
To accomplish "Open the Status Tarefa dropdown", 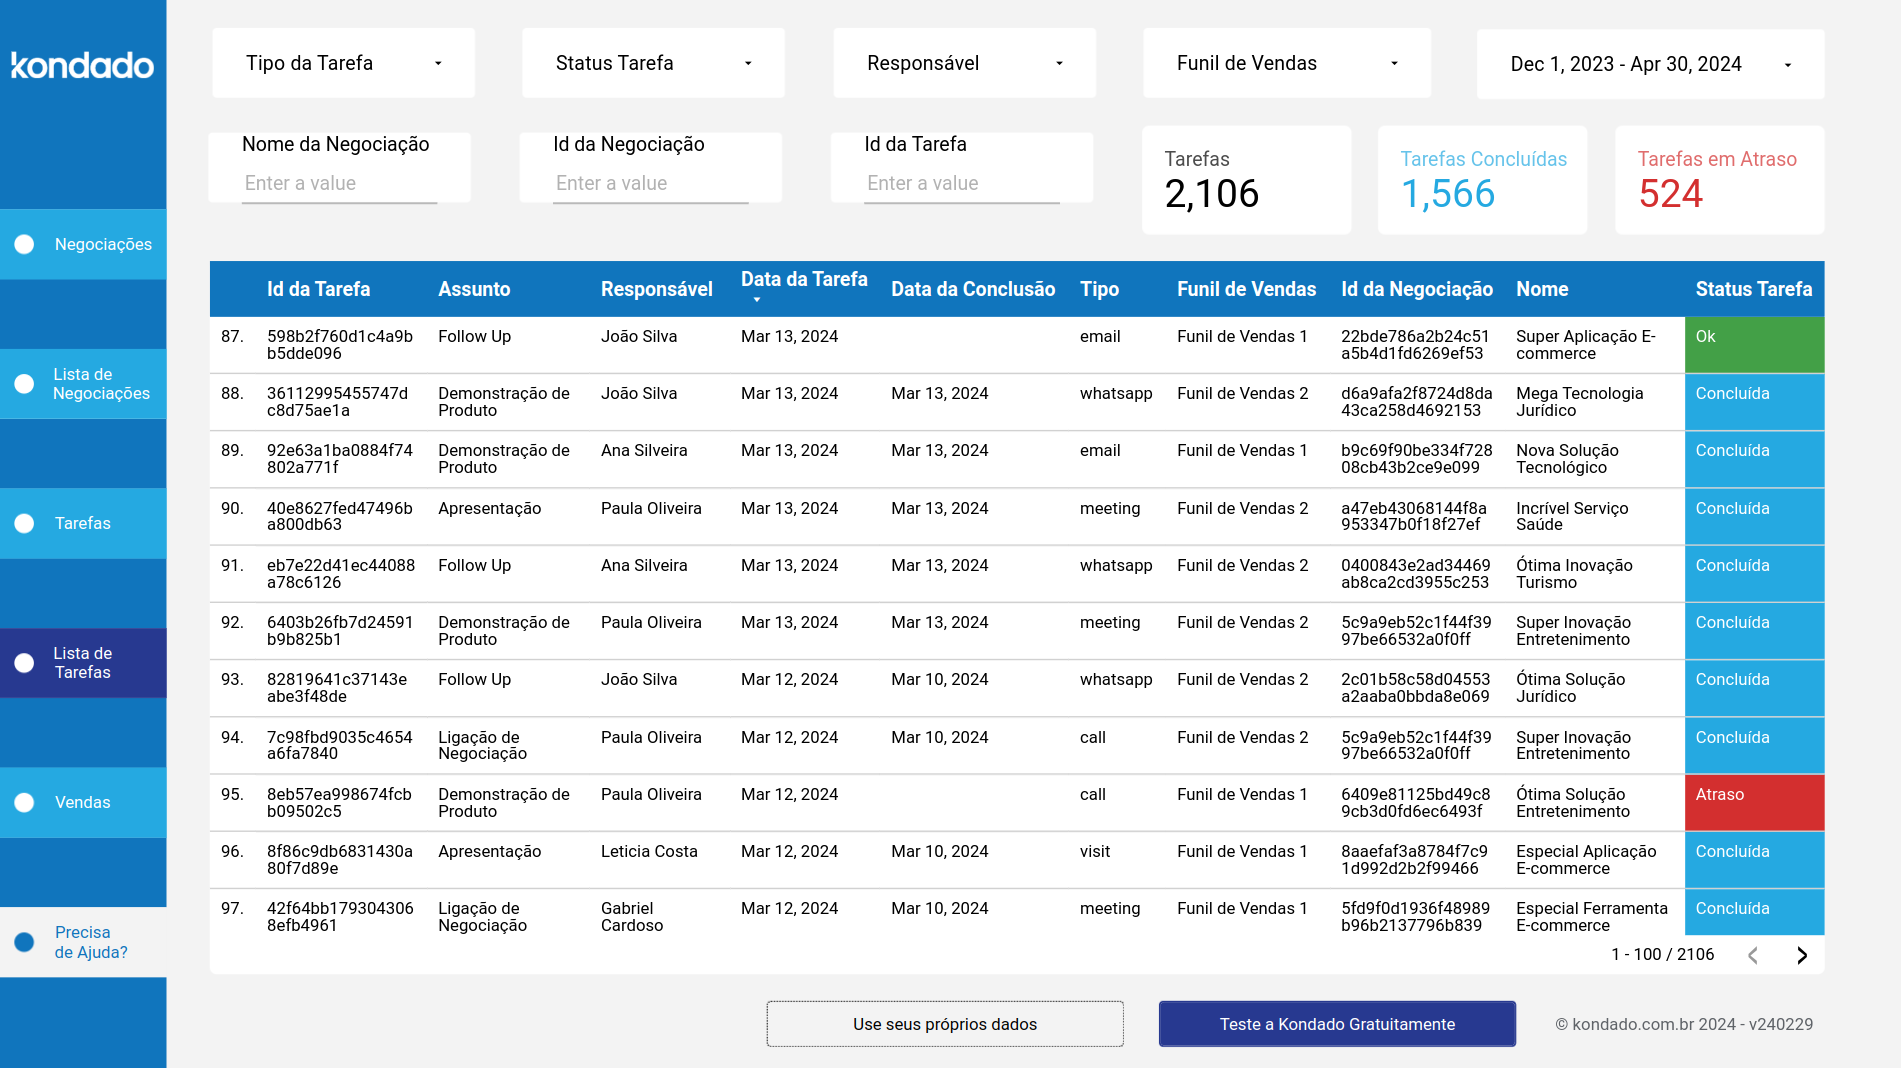I will (653, 62).
